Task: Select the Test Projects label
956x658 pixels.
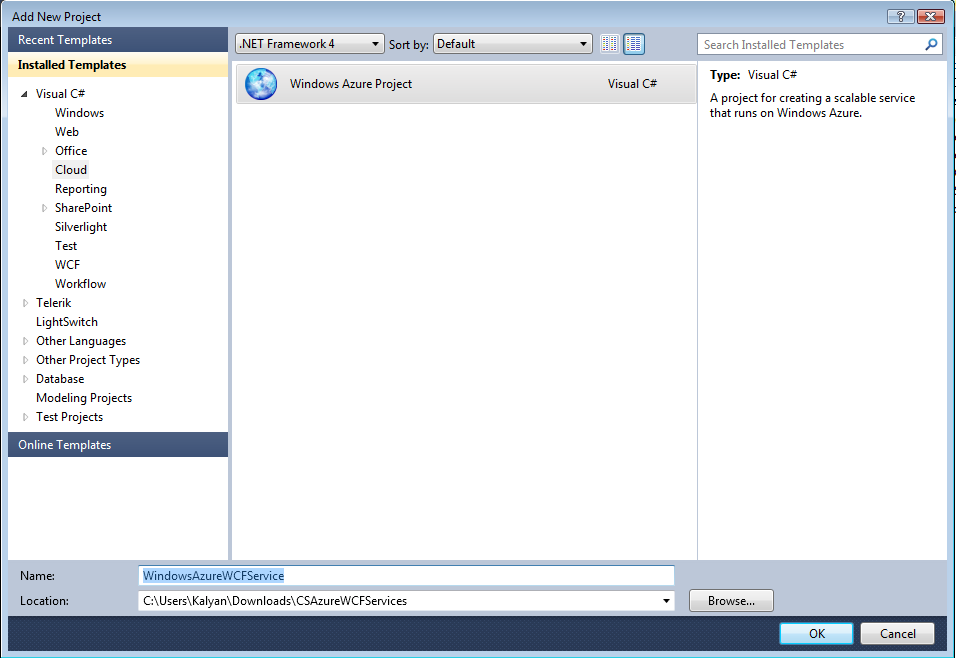Action: point(70,417)
